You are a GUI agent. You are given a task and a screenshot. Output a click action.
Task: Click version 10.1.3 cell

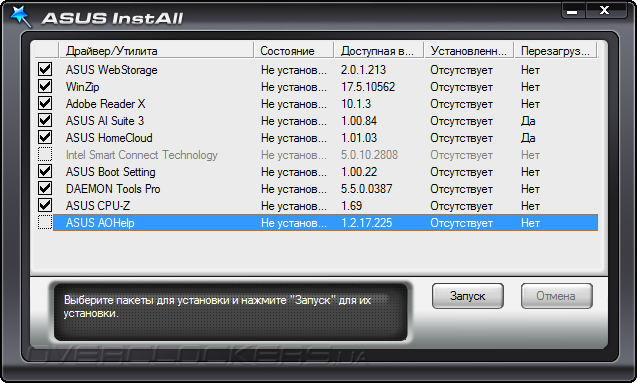(356, 104)
